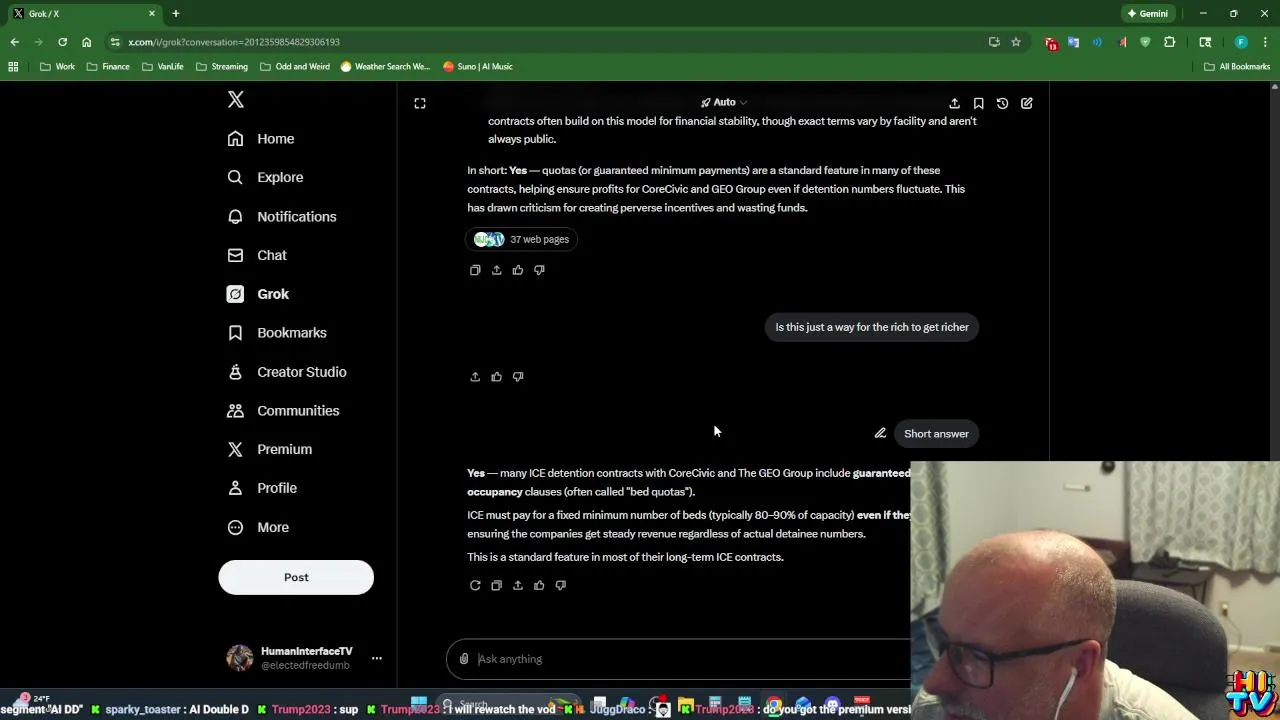Go to Home in the sidebar

[x=261, y=139]
